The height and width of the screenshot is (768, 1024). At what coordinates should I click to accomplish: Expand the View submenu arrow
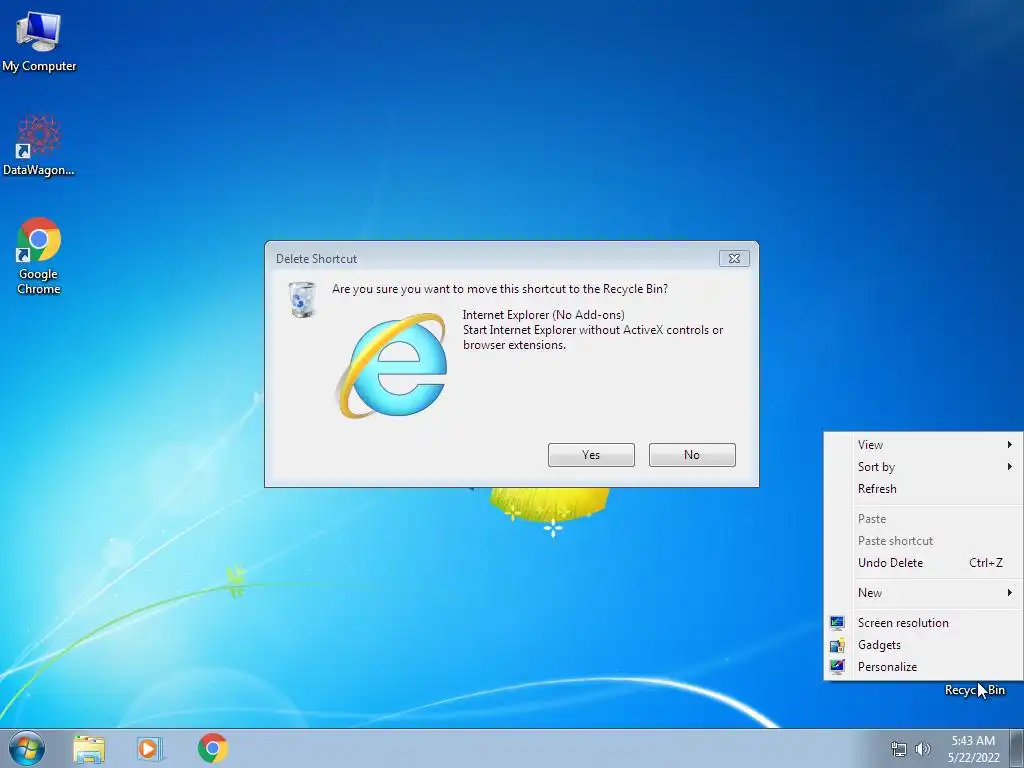click(x=1010, y=445)
